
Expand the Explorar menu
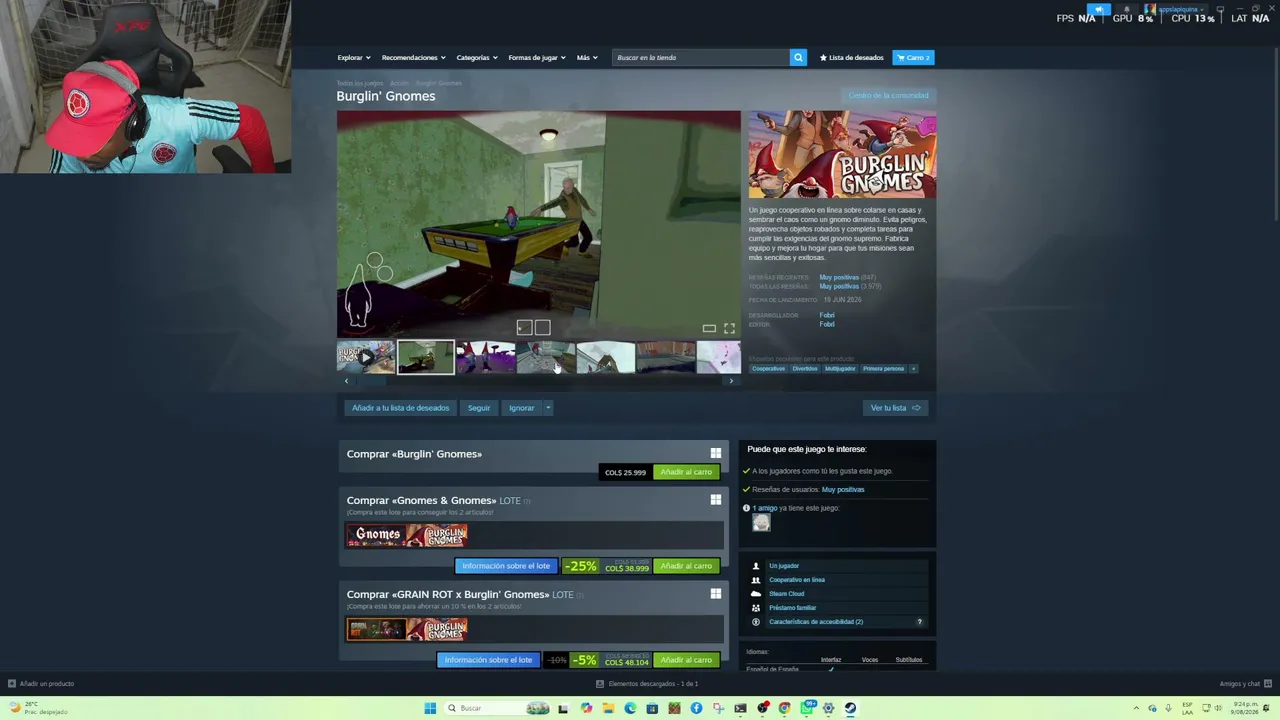353,57
